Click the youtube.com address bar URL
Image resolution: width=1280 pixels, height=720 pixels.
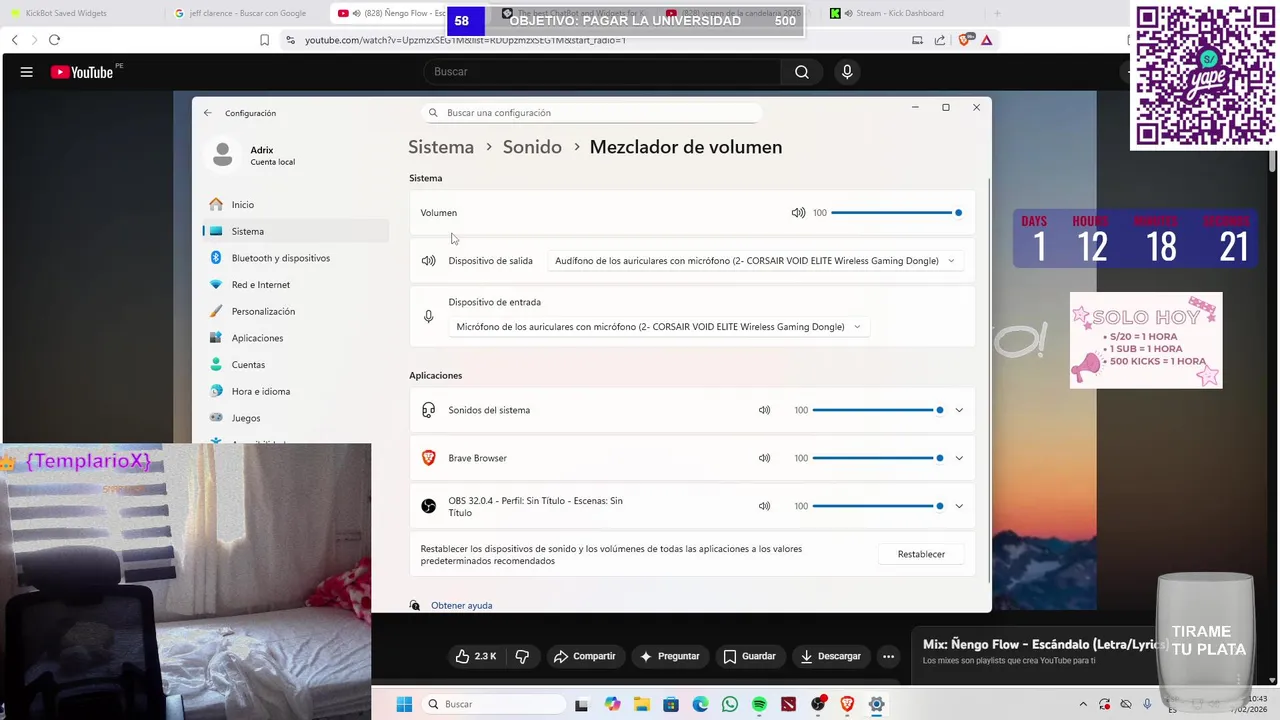click(465, 40)
